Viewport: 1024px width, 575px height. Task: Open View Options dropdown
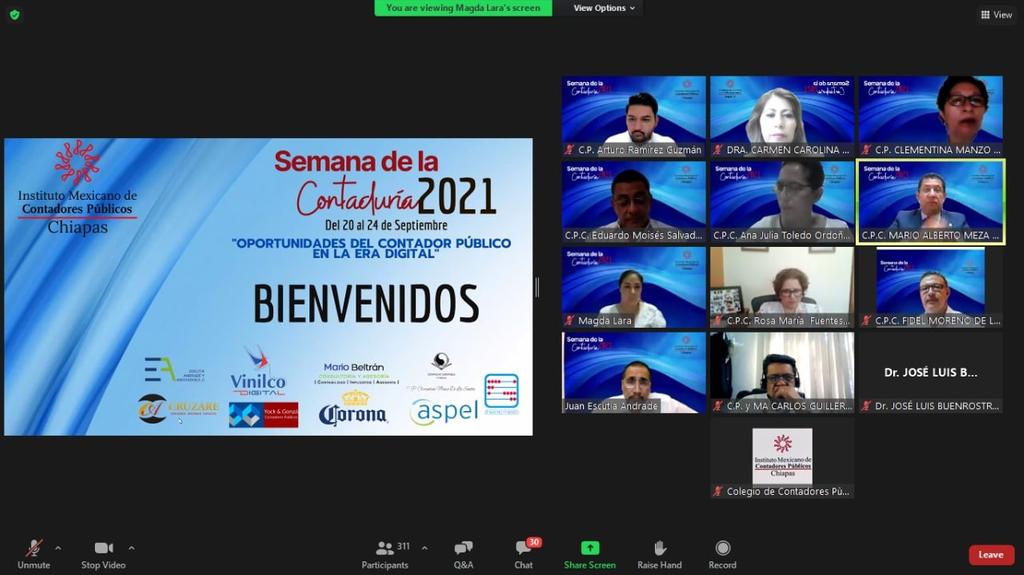point(604,8)
